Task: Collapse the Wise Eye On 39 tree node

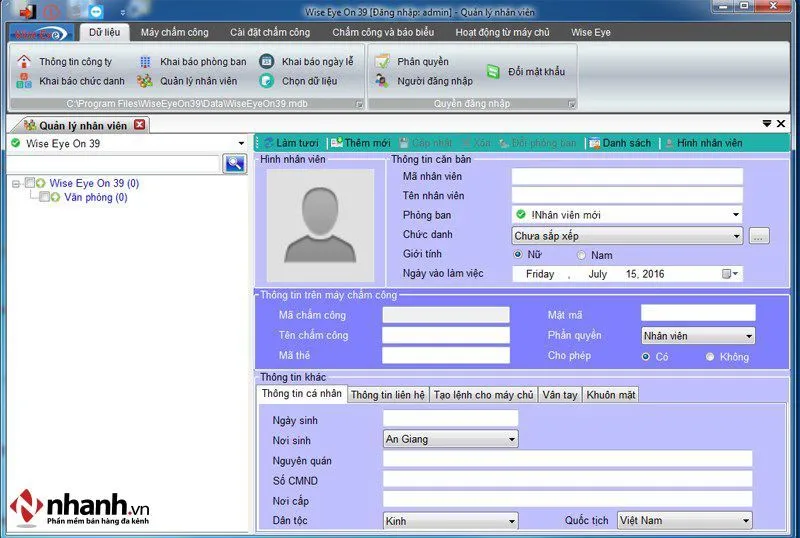Action: (x=16, y=184)
